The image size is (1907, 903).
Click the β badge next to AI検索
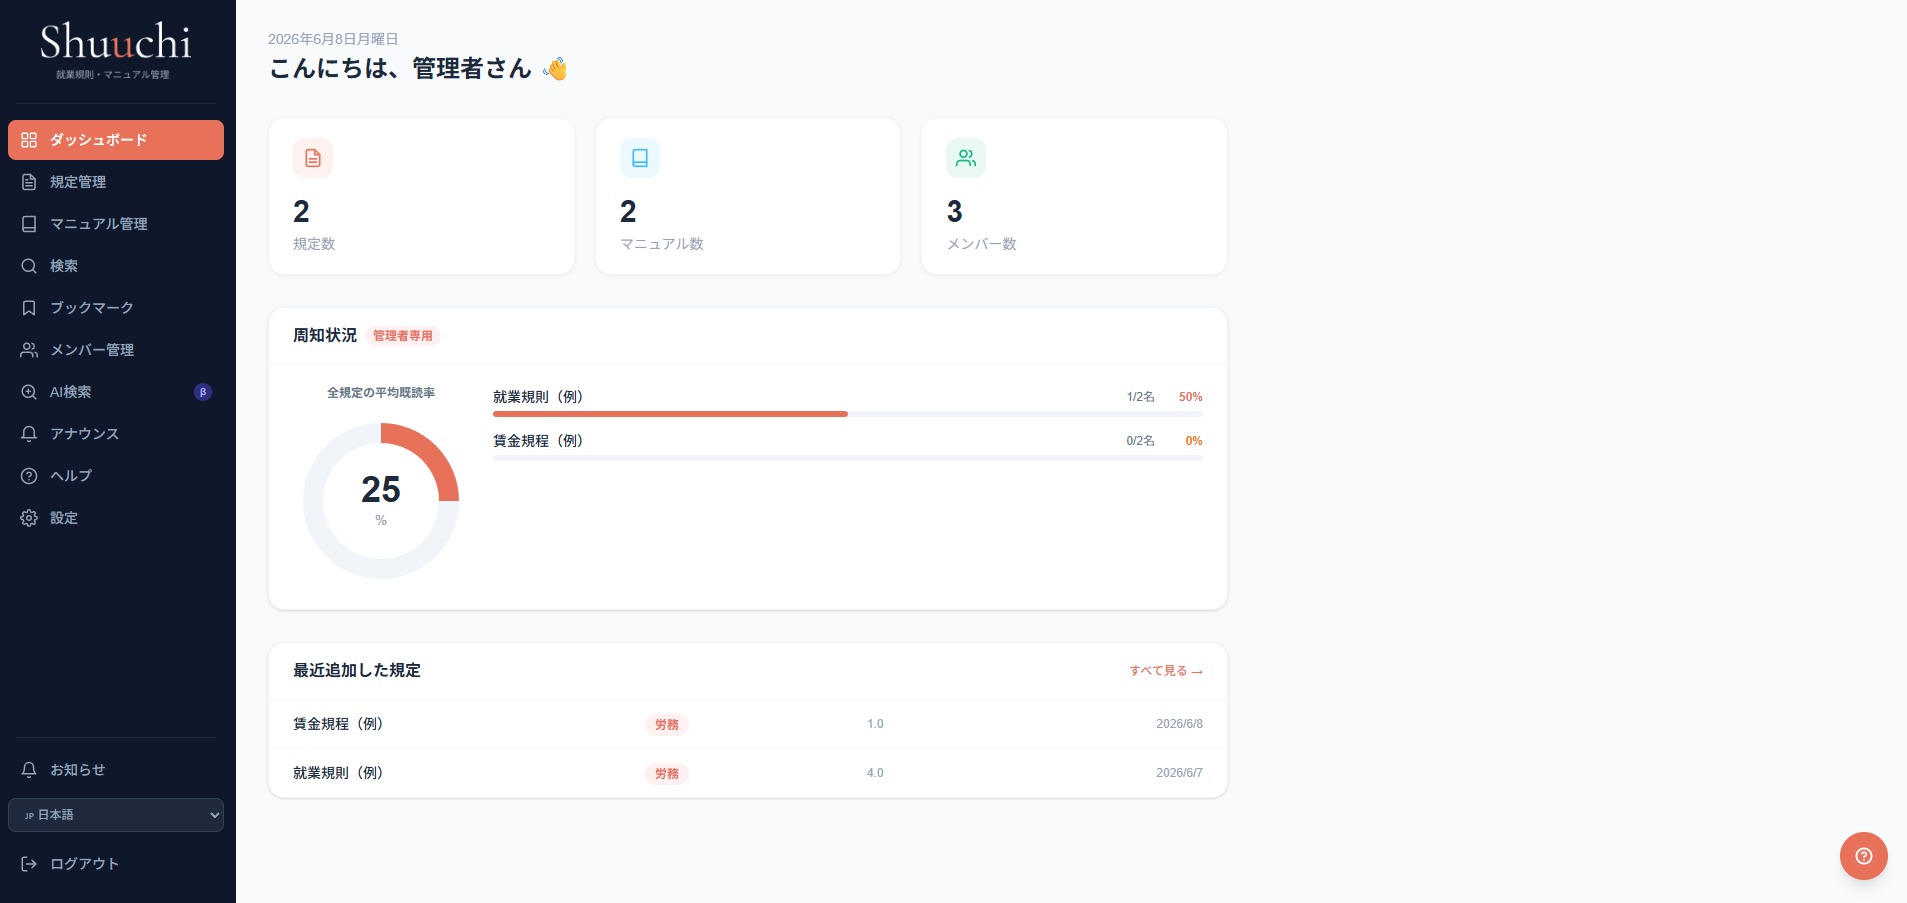(203, 392)
